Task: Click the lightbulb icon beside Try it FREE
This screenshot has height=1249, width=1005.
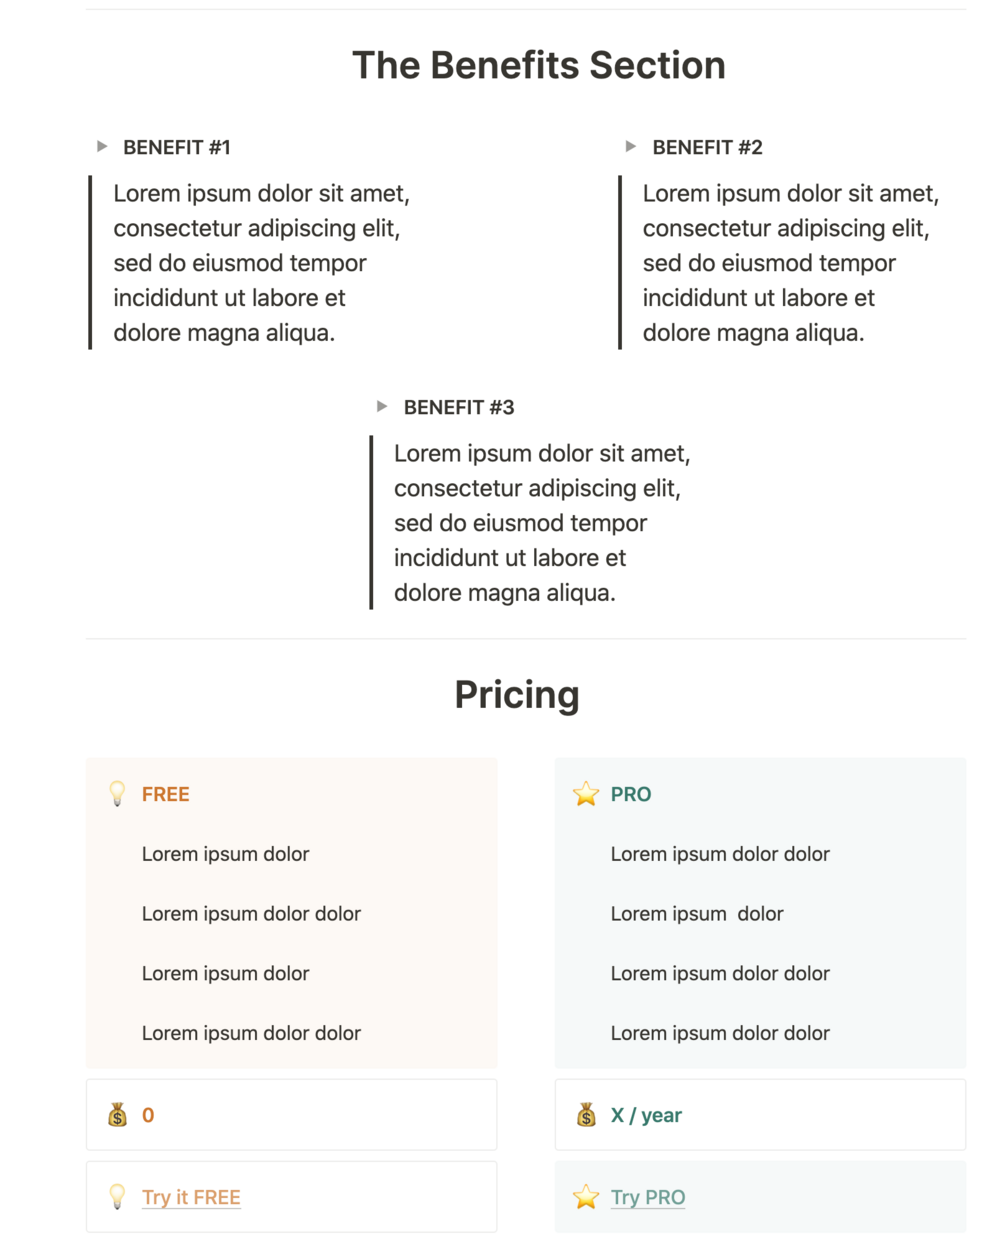Action: [117, 1197]
